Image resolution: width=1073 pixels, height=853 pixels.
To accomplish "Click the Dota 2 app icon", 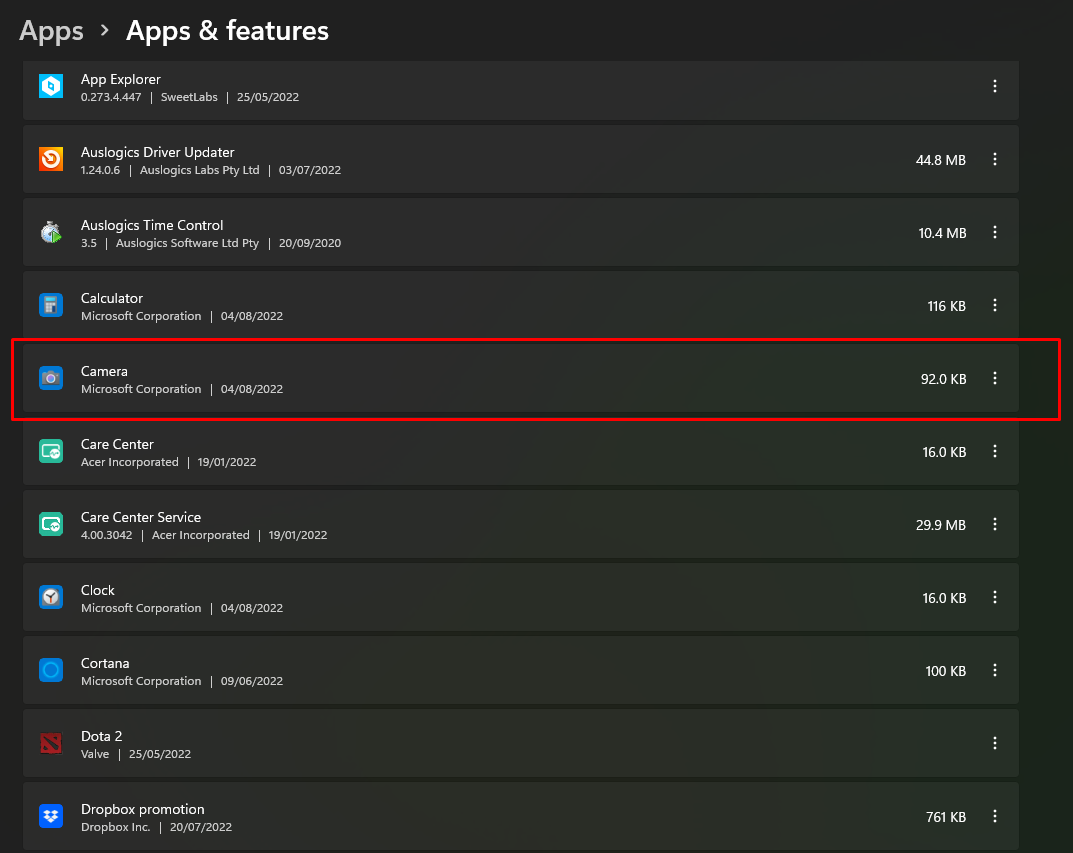I will [x=51, y=744].
